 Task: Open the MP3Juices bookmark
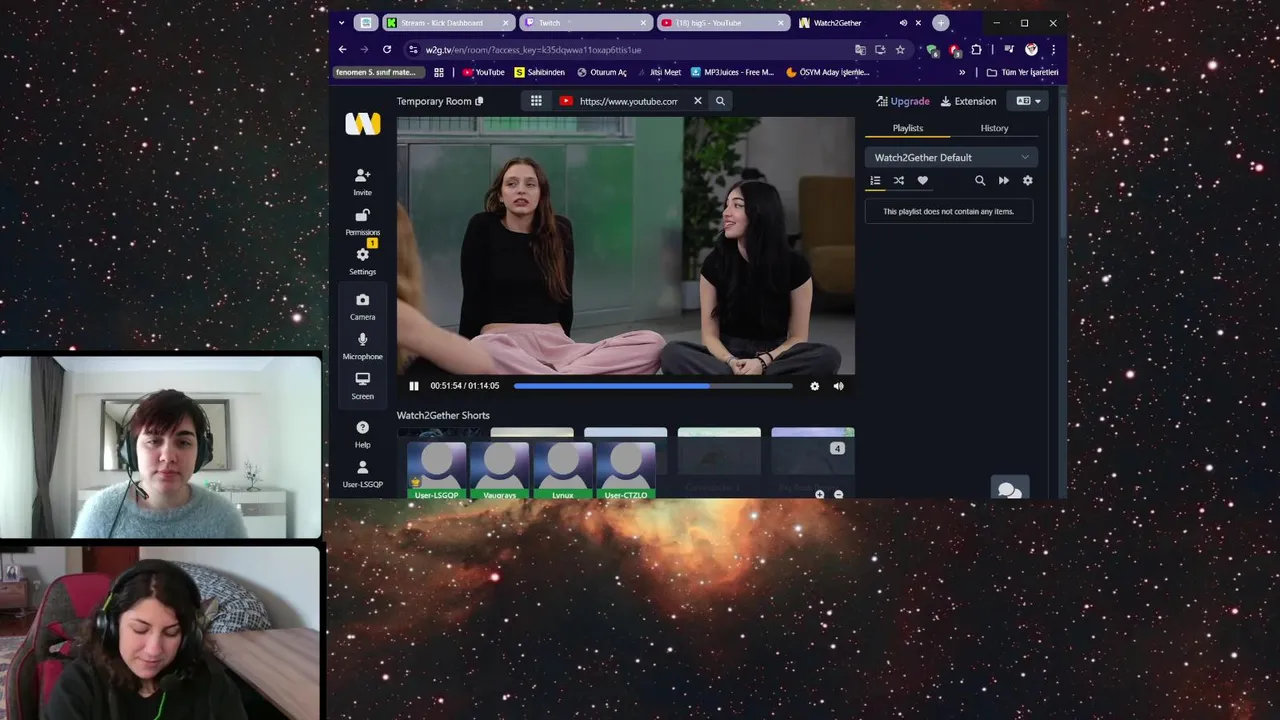[x=732, y=72]
